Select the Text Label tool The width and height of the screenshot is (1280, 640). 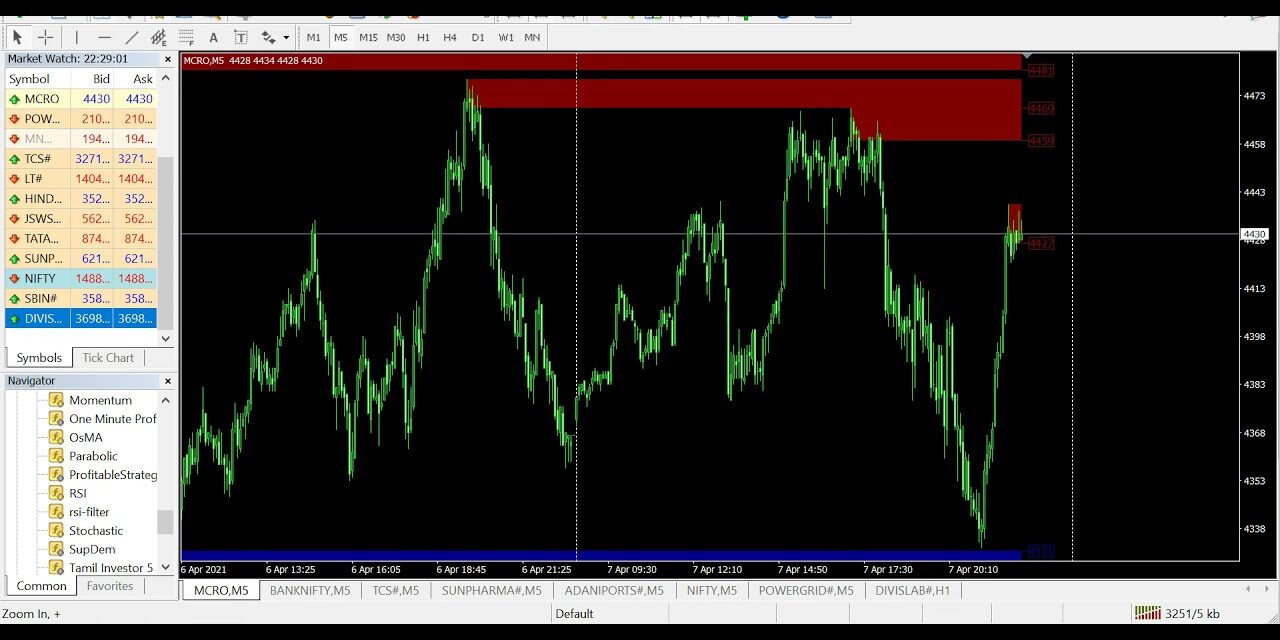241,38
